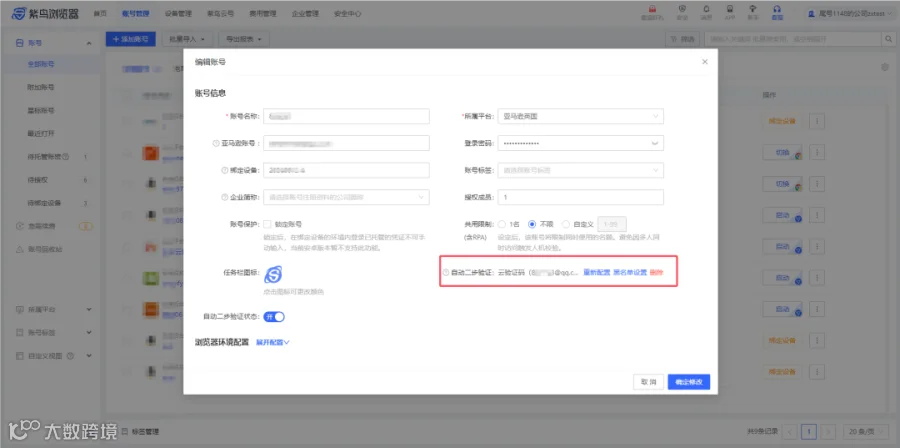Open the 20条/页 page size dropdown
The image size is (900, 448).
coord(866,431)
